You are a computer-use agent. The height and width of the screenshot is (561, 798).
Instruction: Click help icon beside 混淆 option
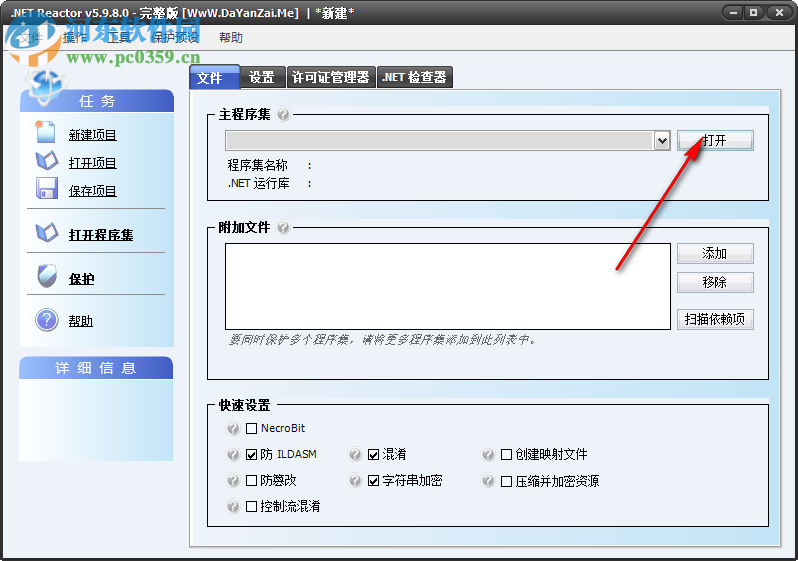coord(355,454)
